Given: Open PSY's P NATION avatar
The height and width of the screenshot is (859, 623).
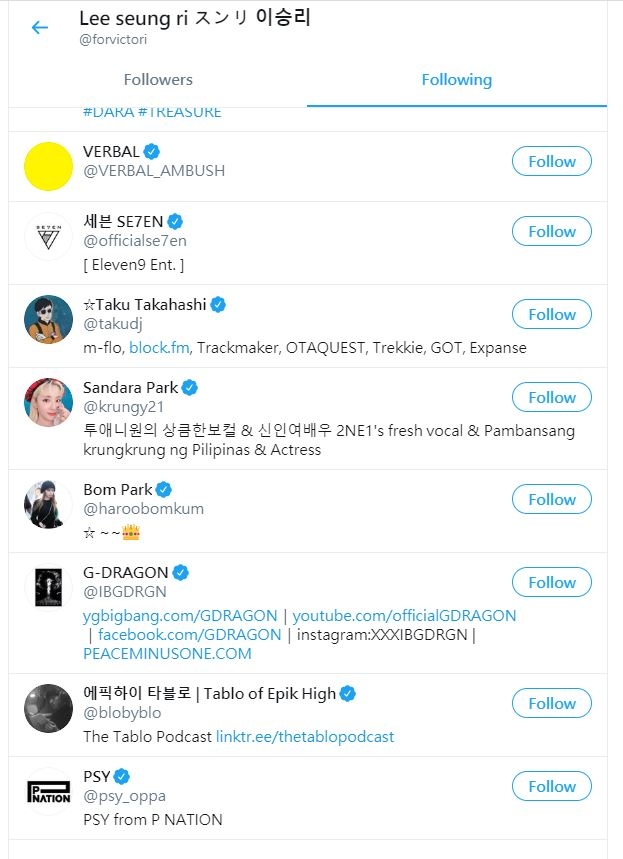Looking at the screenshot, I should pos(48,791).
